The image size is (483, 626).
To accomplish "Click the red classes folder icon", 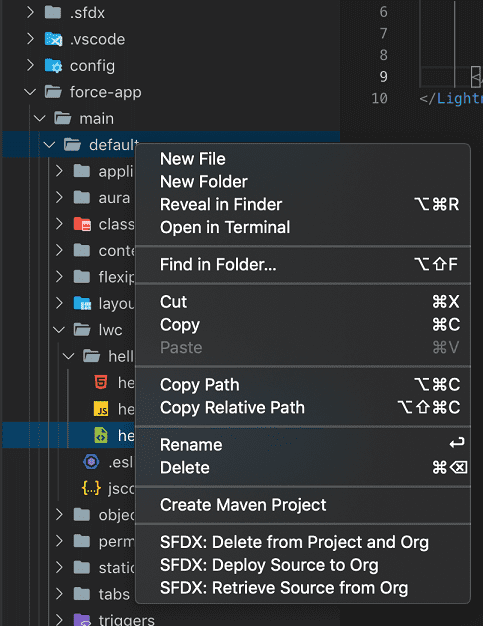I will click(x=82, y=224).
